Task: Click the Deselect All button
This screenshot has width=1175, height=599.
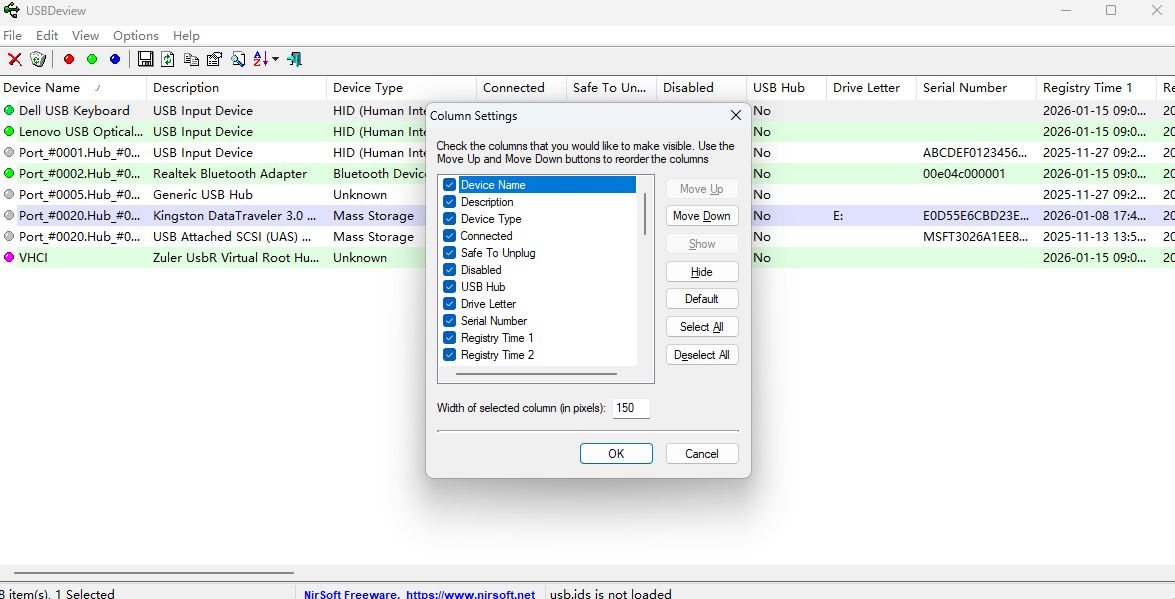Action: pos(702,355)
